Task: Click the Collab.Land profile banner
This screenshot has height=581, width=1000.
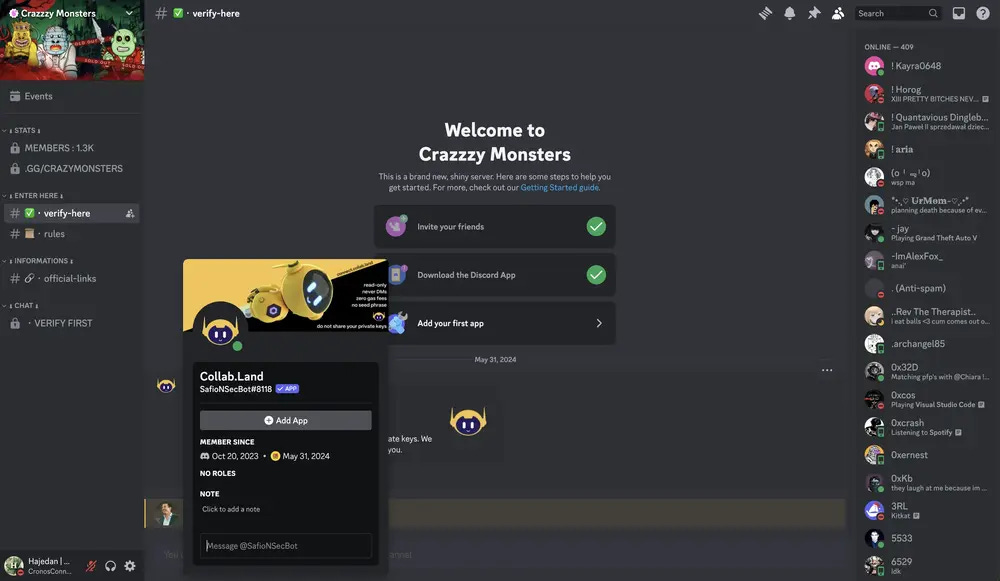Action: 286,295
